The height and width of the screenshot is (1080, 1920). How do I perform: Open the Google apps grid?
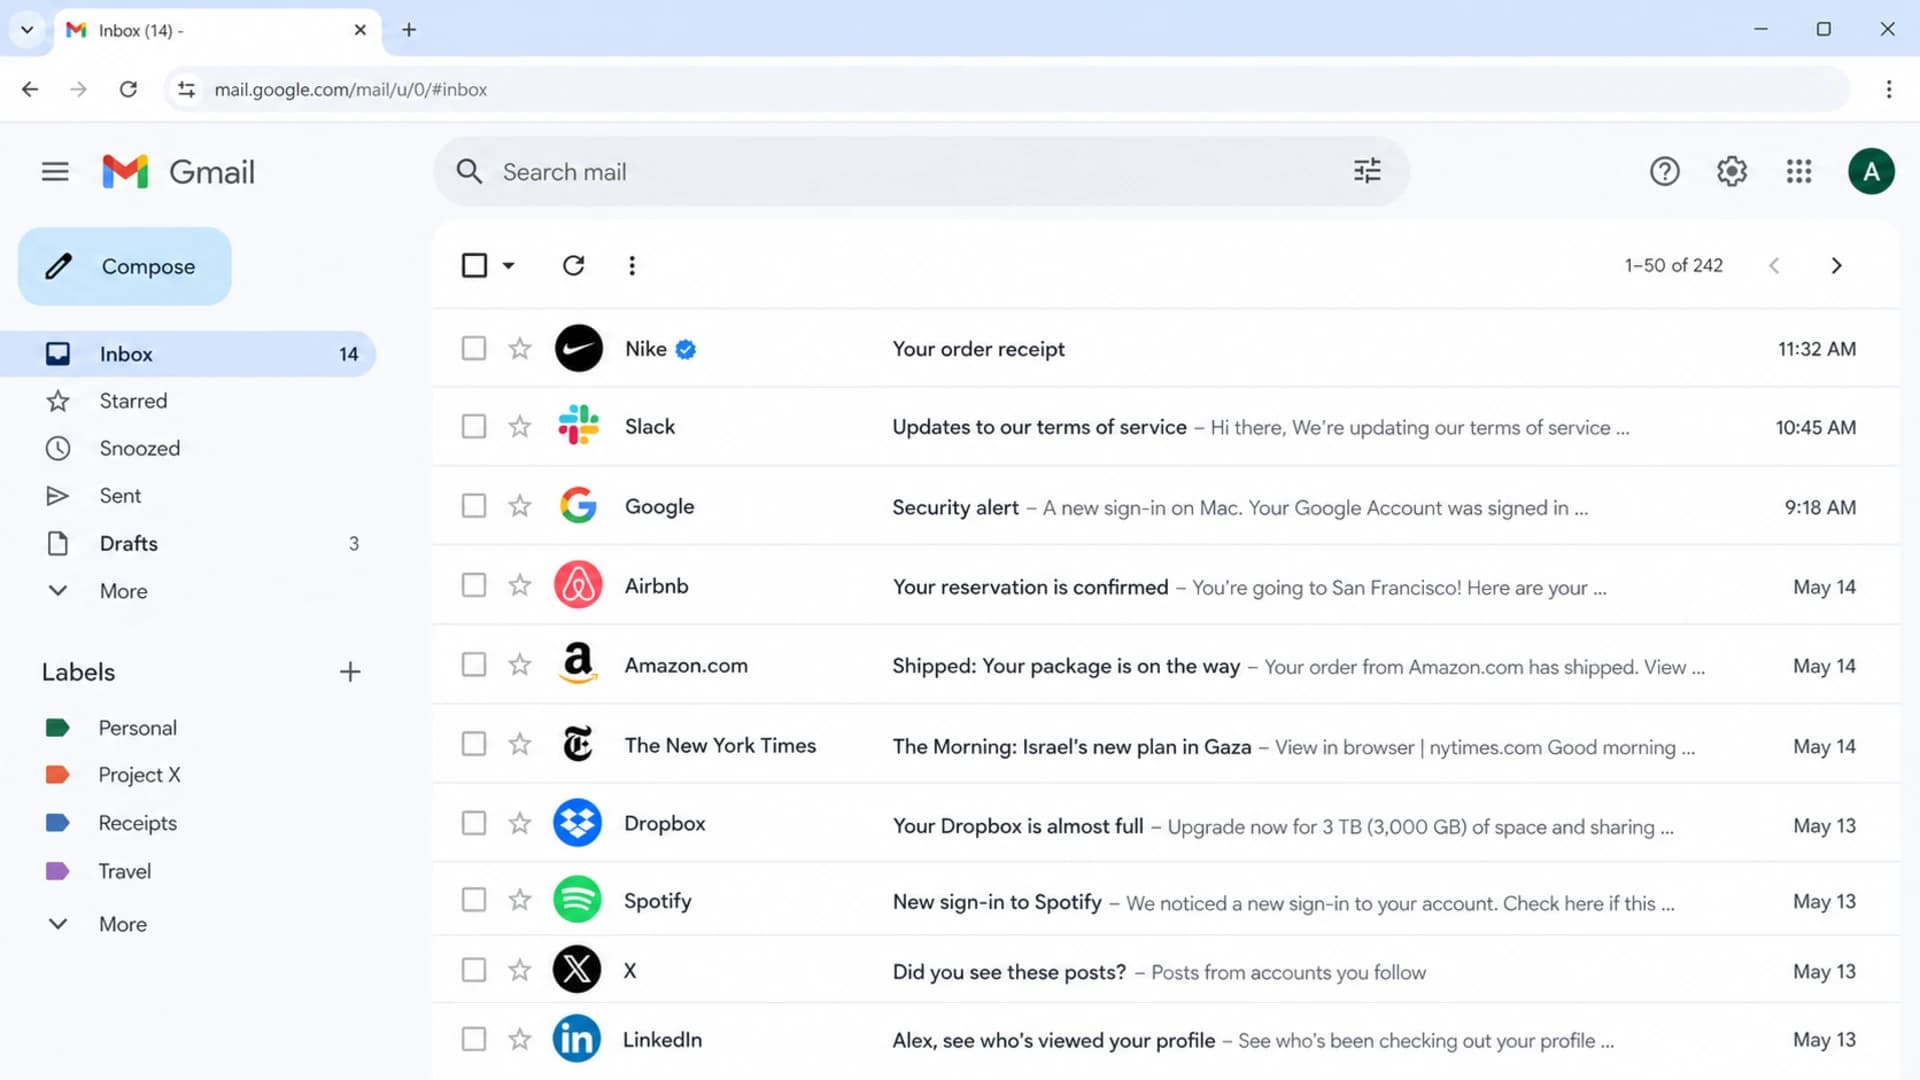tap(1799, 172)
